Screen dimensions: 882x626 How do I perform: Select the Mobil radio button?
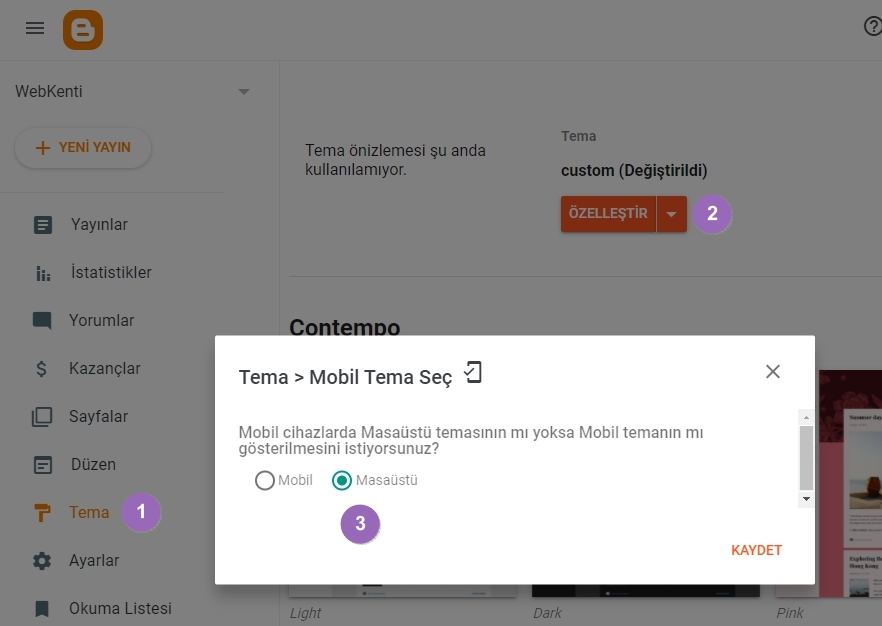point(265,481)
